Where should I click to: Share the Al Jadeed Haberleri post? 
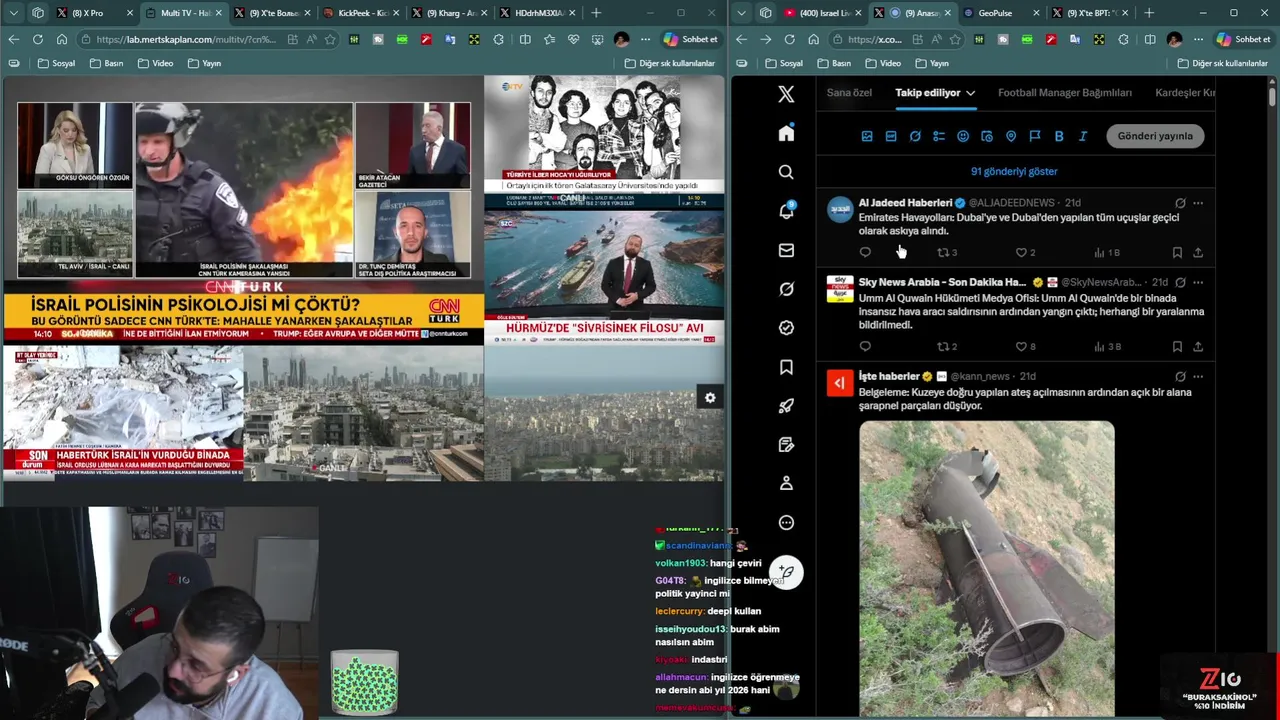point(1198,253)
